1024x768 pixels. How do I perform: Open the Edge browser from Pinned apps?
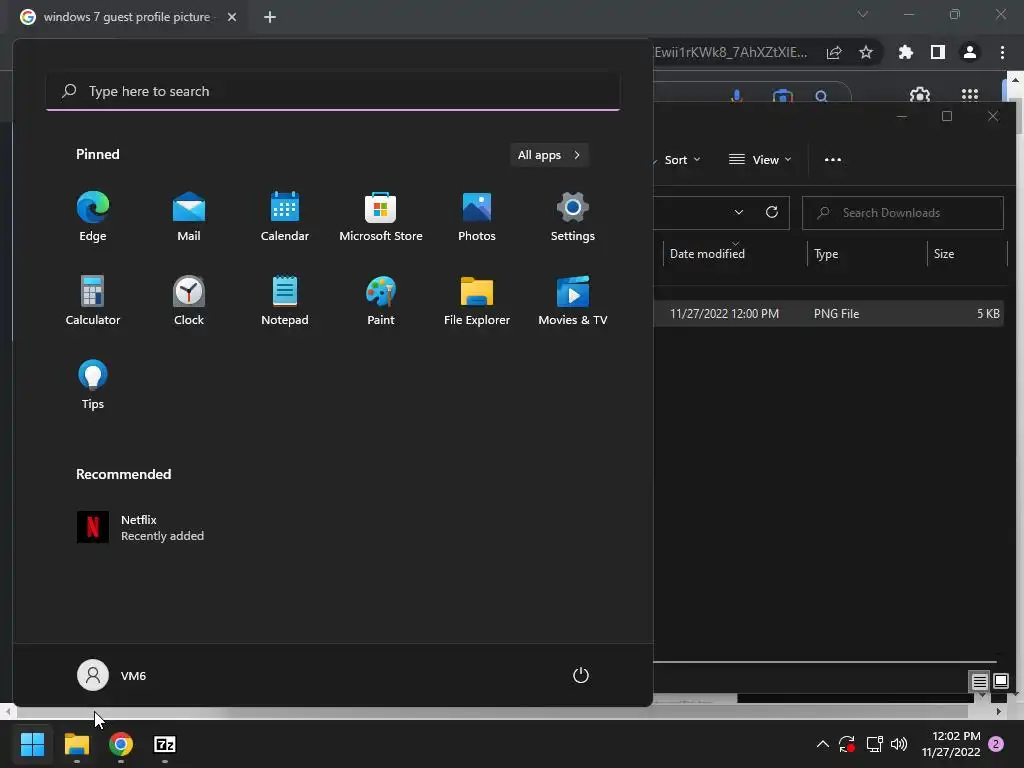click(93, 217)
